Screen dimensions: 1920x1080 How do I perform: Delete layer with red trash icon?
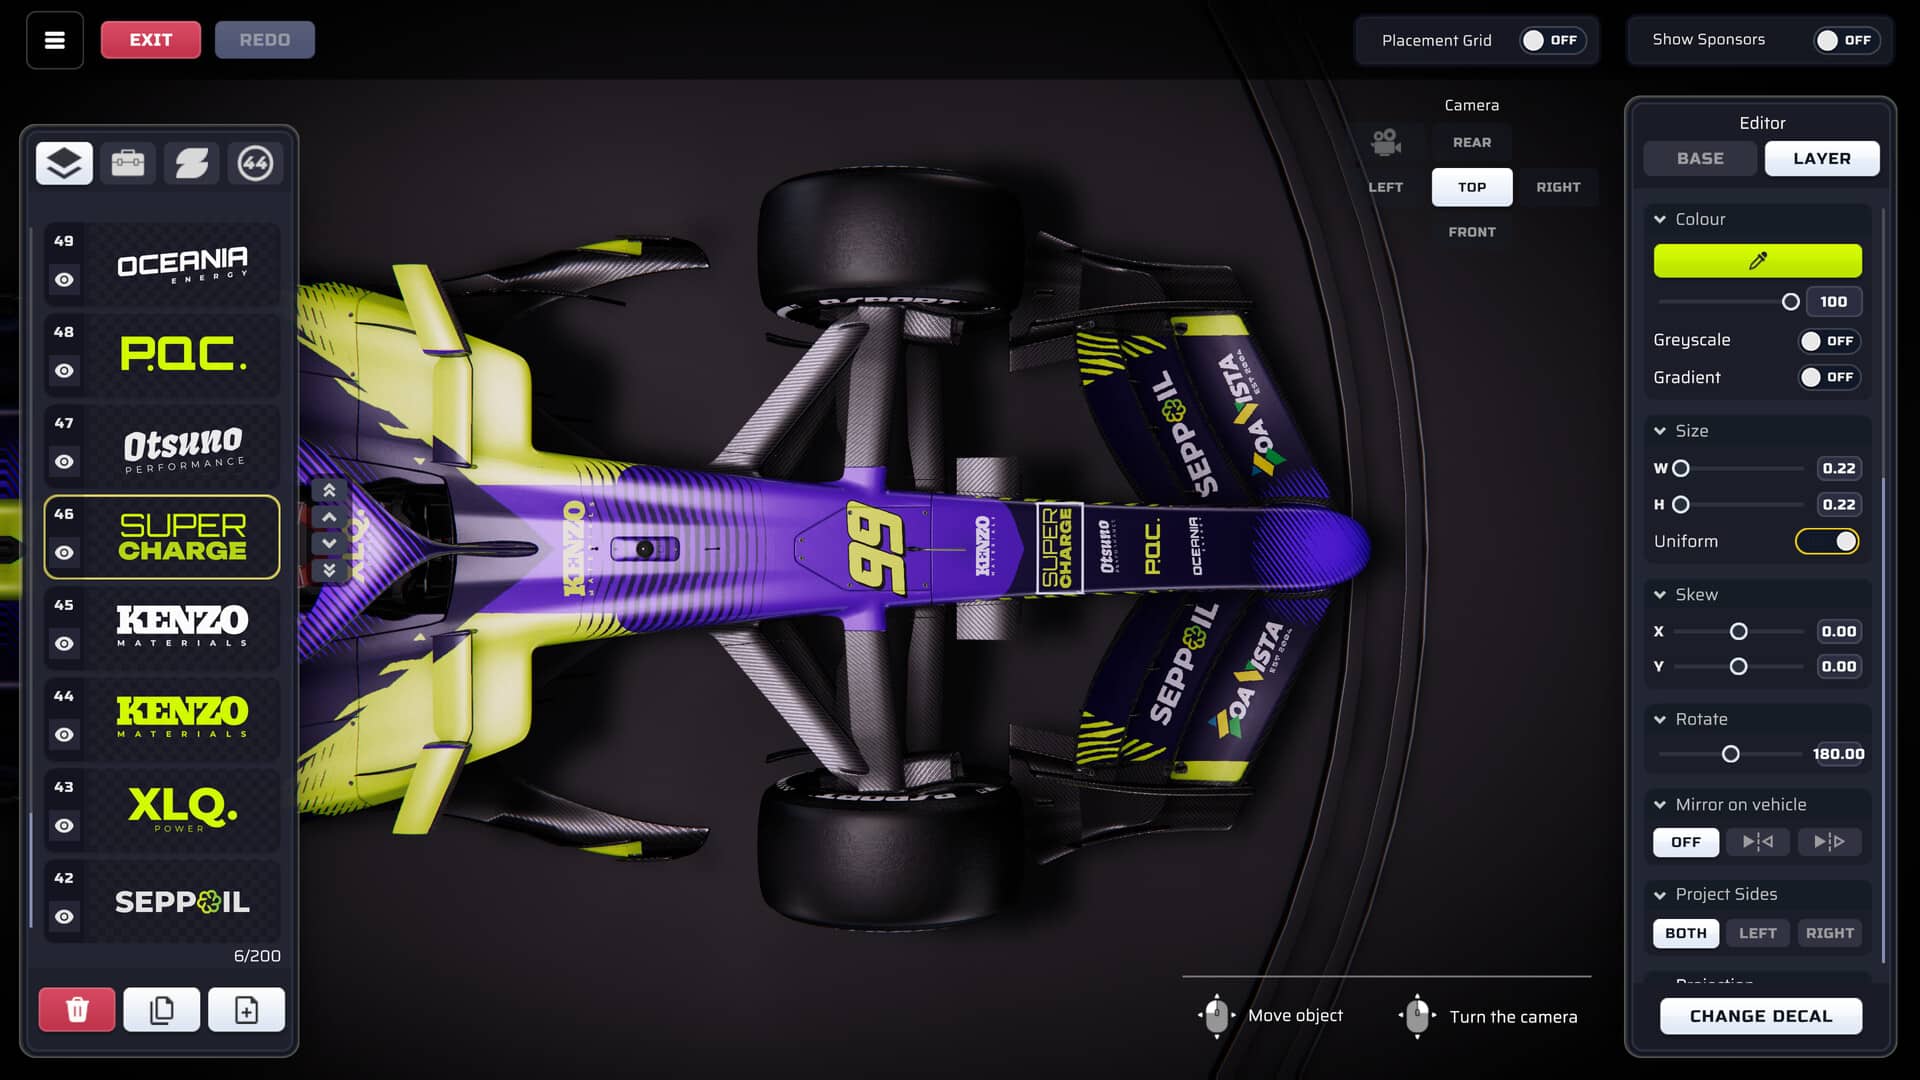[x=77, y=1010]
